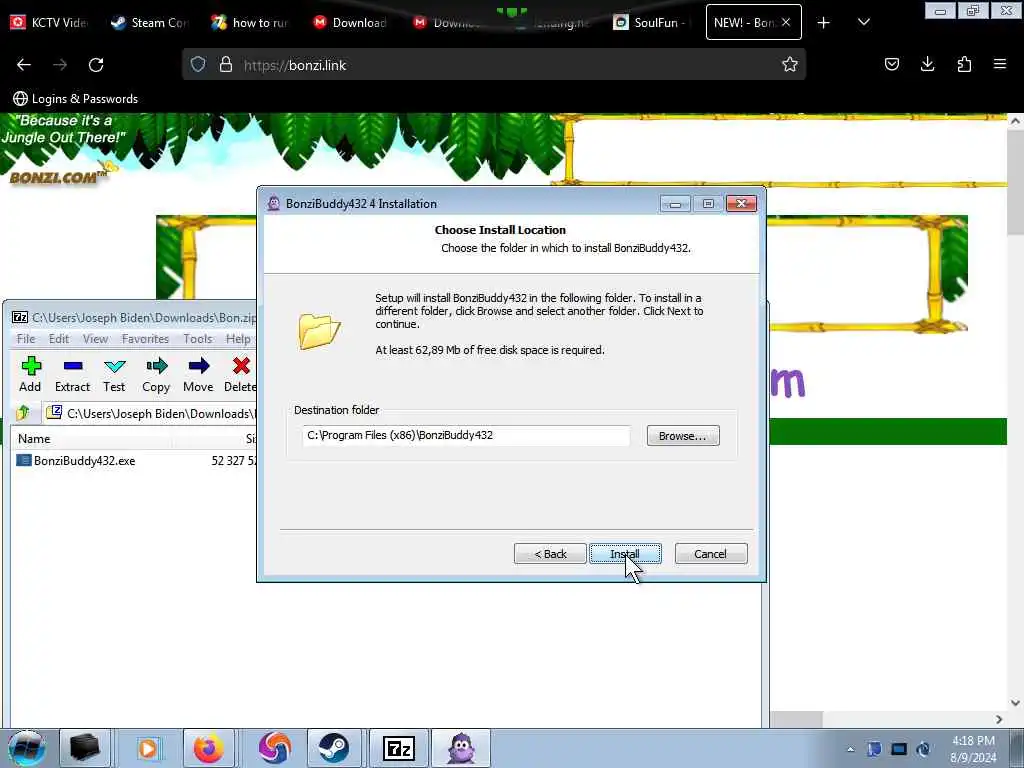The image size is (1024, 768).
Task: Open the Tools menu in 7-Zip
Action: click(197, 338)
